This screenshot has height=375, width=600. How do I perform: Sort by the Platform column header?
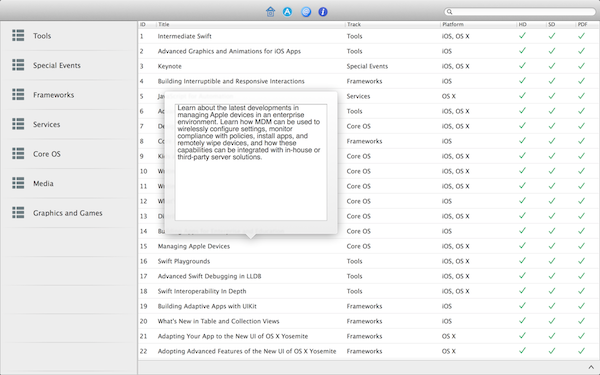coord(453,24)
